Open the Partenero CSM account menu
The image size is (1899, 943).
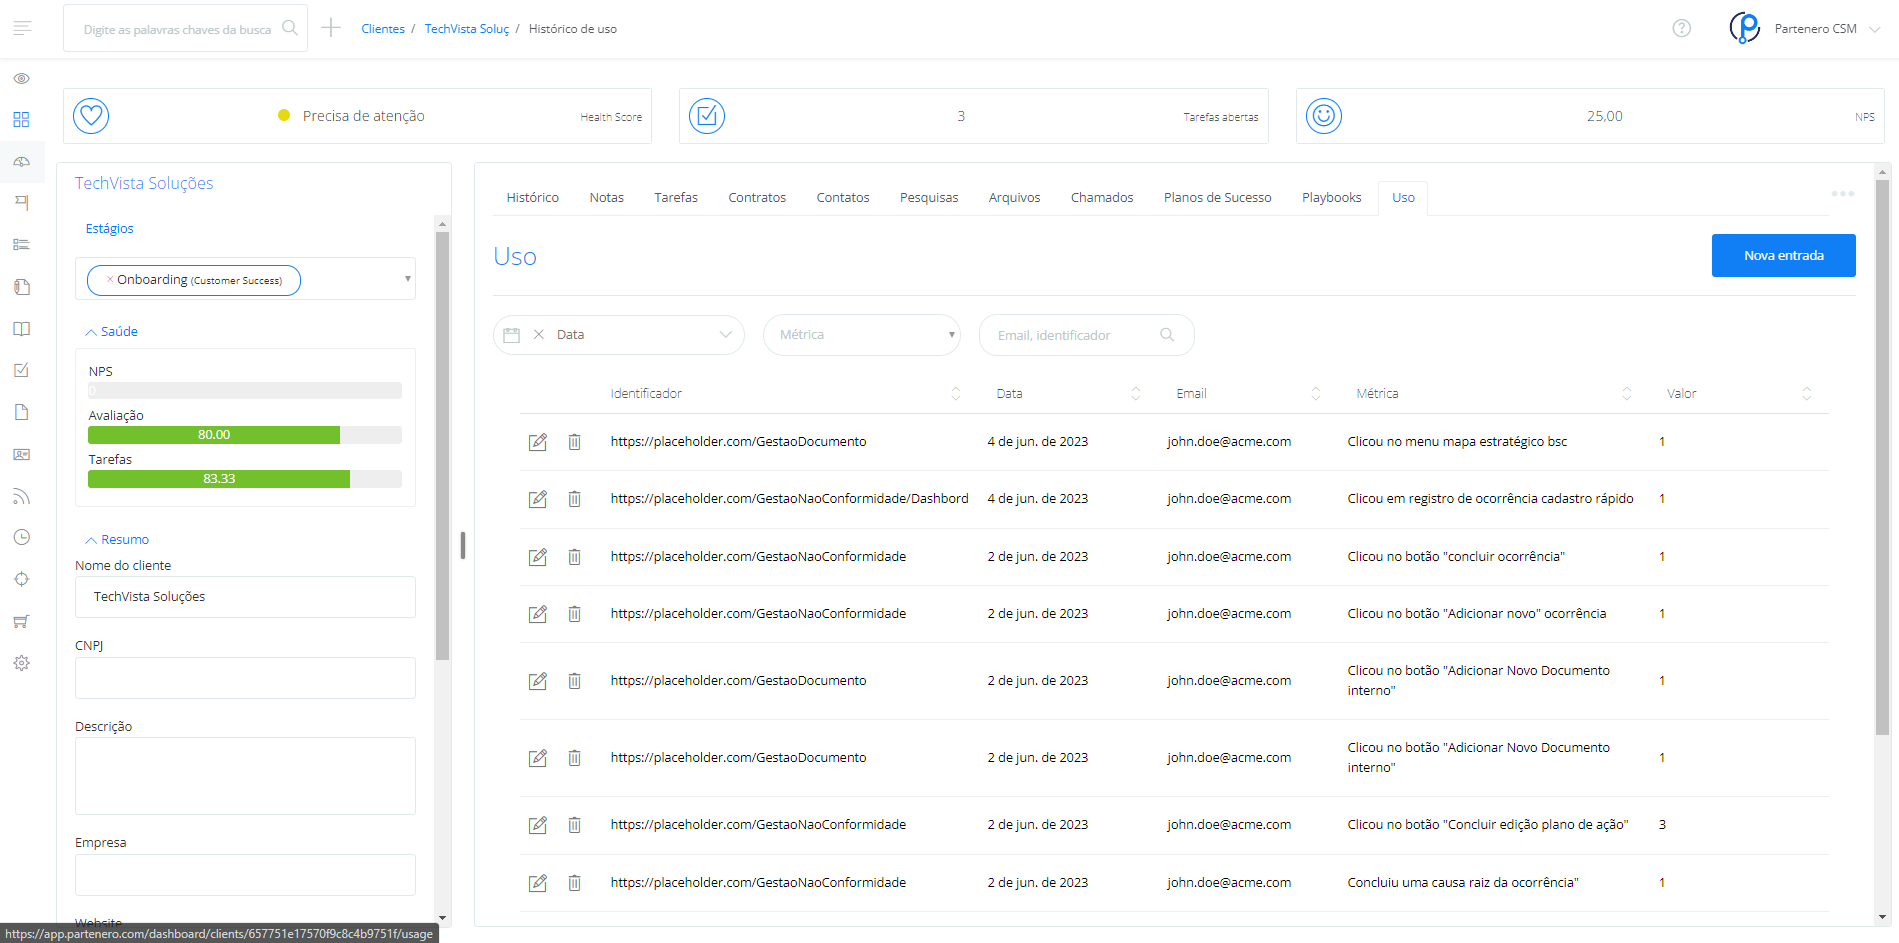1805,29
